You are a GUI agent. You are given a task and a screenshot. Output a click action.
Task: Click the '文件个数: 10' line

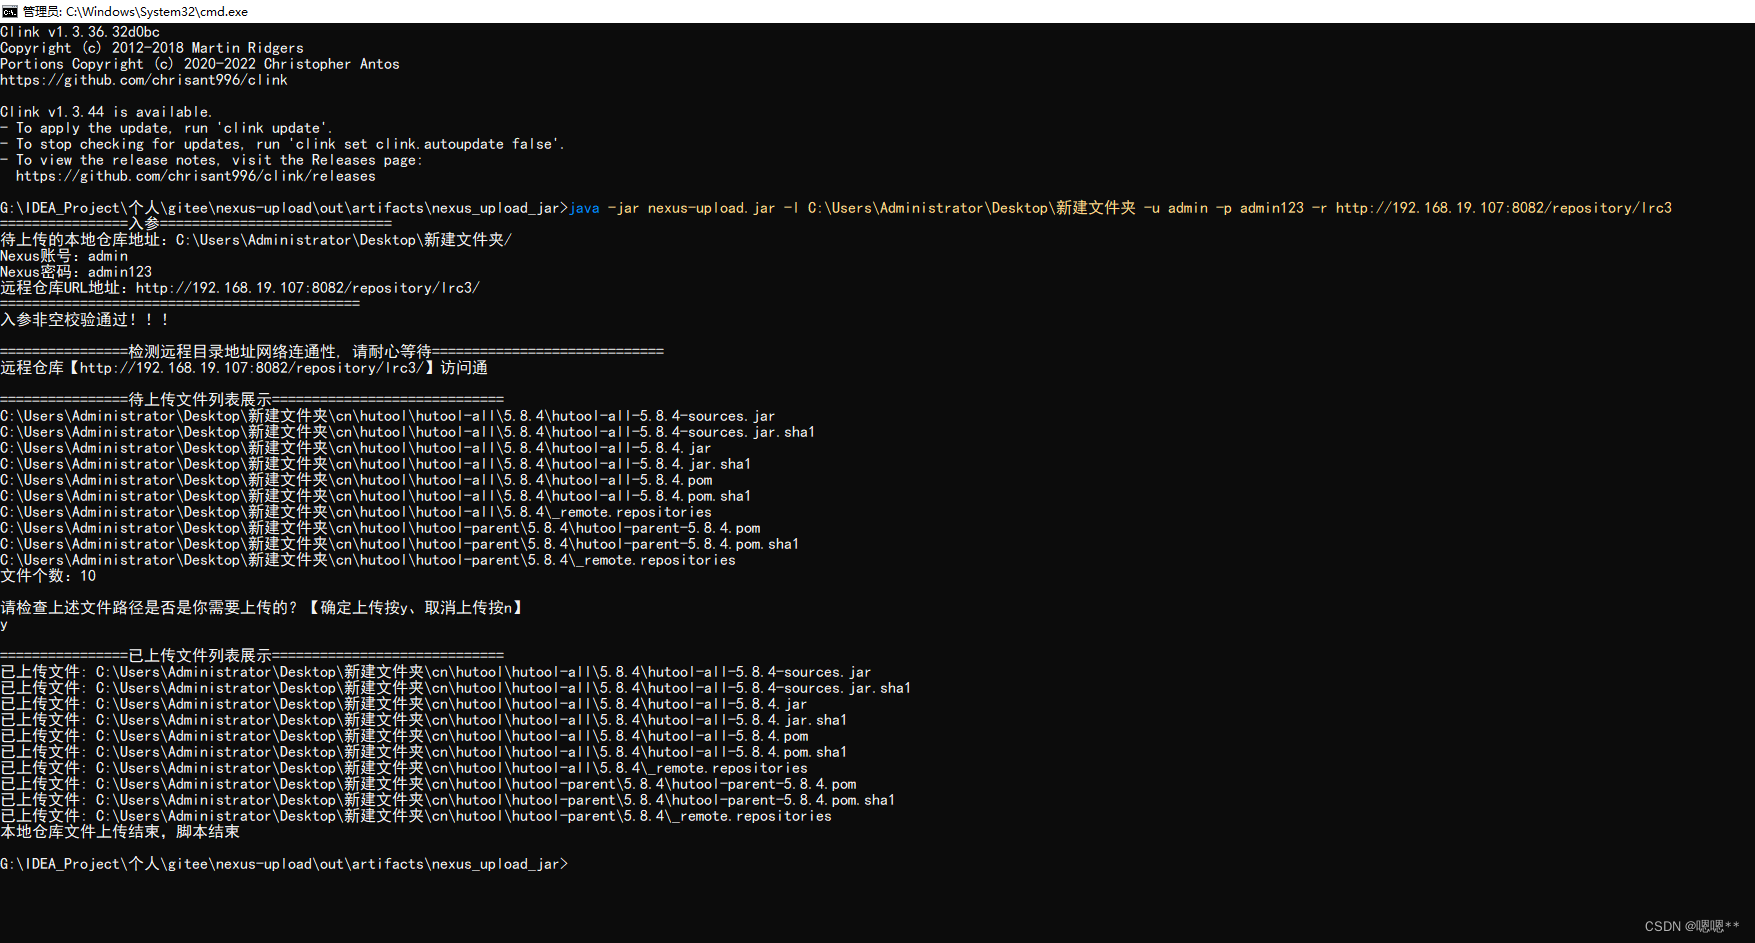click(x=48, y=576)
